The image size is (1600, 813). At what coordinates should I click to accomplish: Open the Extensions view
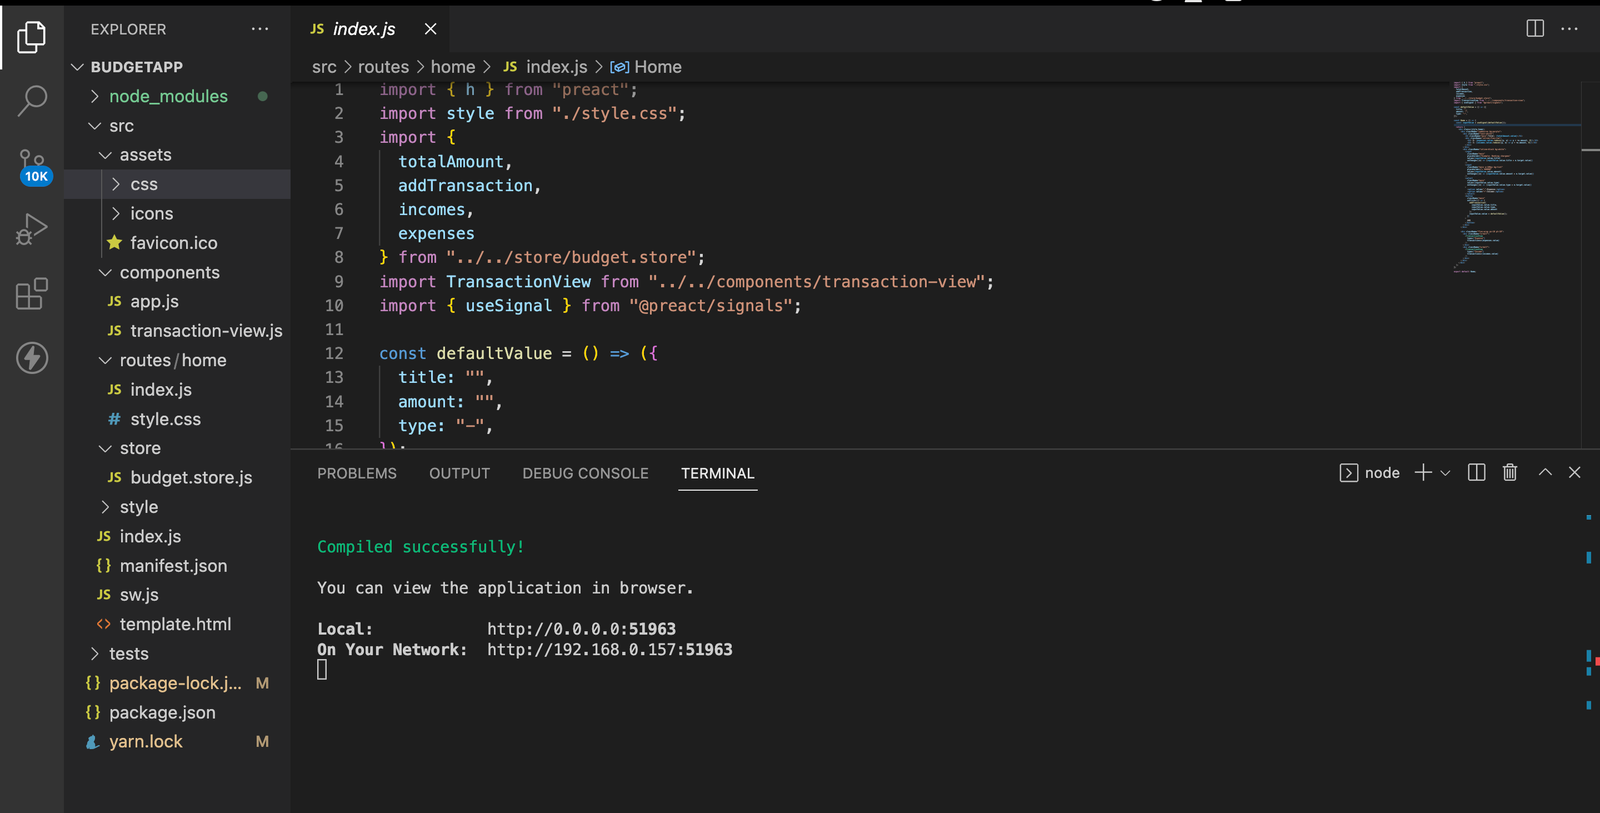[32, 294]
